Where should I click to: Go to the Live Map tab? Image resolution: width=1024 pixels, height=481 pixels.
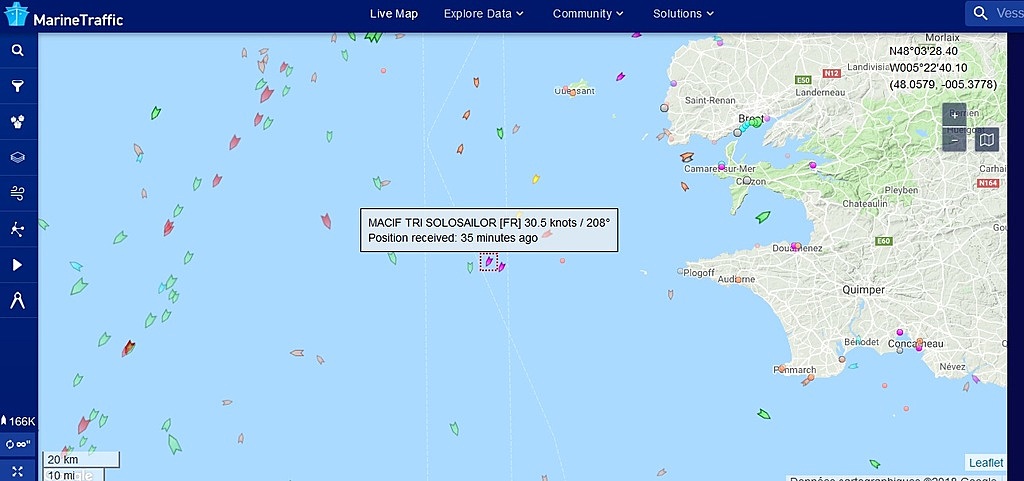click(x=394, y=14)
